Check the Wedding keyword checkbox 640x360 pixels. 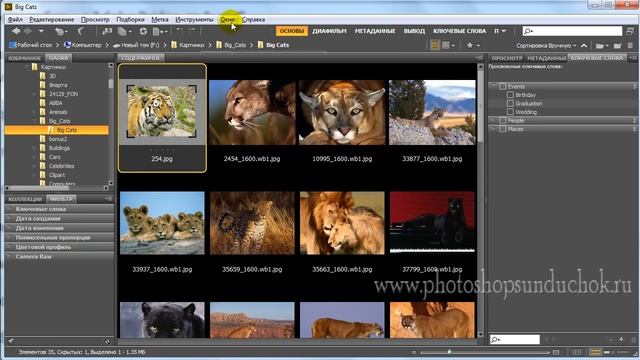point(510,112)
